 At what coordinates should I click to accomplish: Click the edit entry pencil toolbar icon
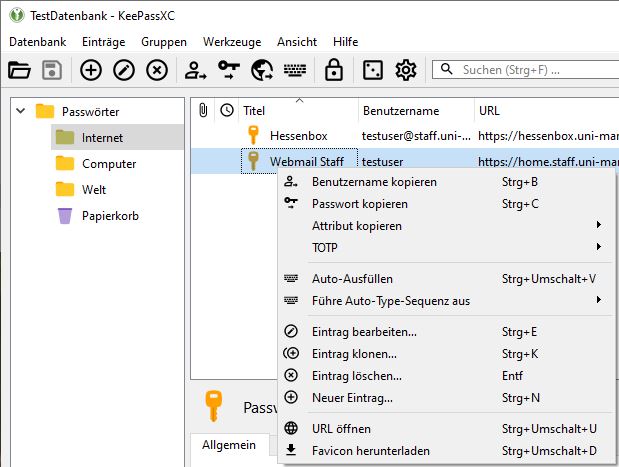click(124, 70)
